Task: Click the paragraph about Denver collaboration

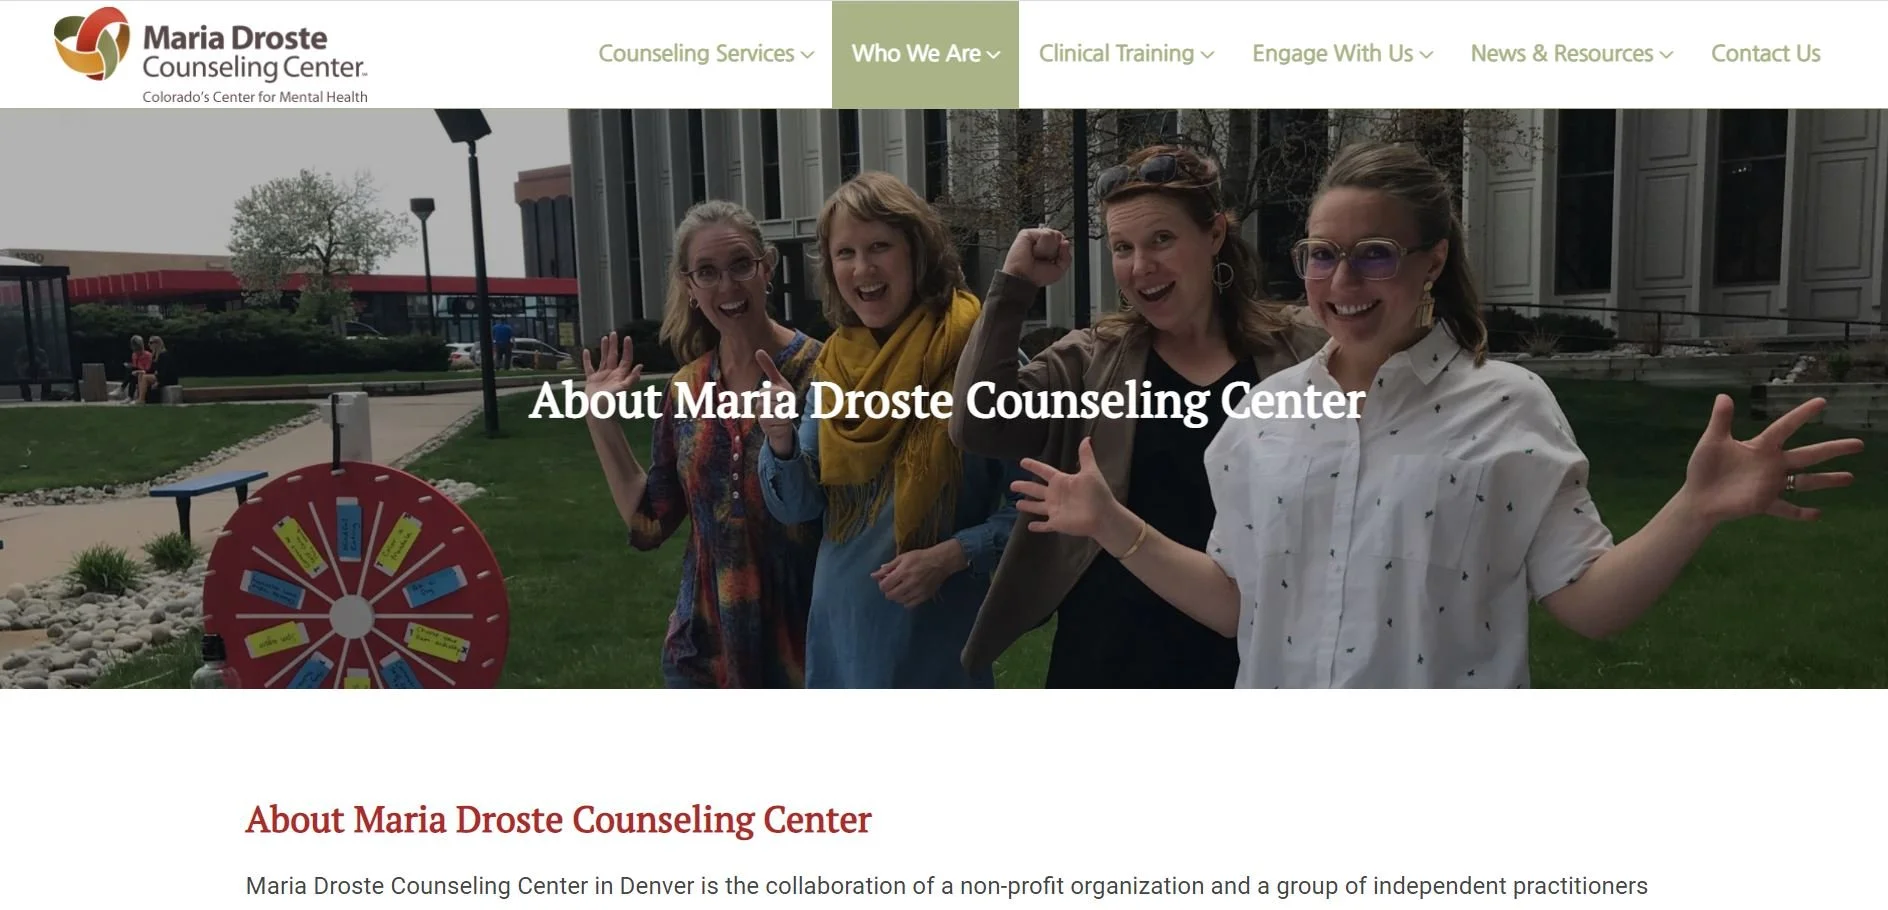Action: coord(946,886)
